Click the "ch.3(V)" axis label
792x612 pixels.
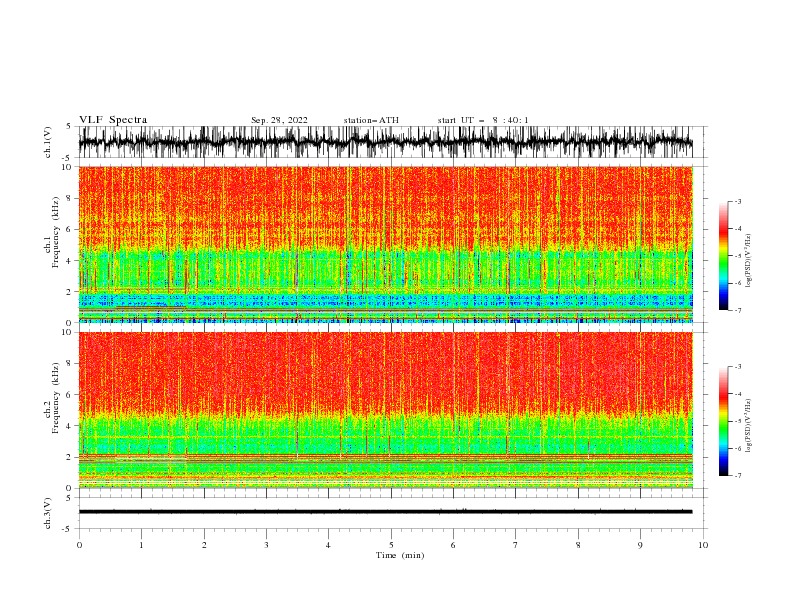[x=48, y=513]
